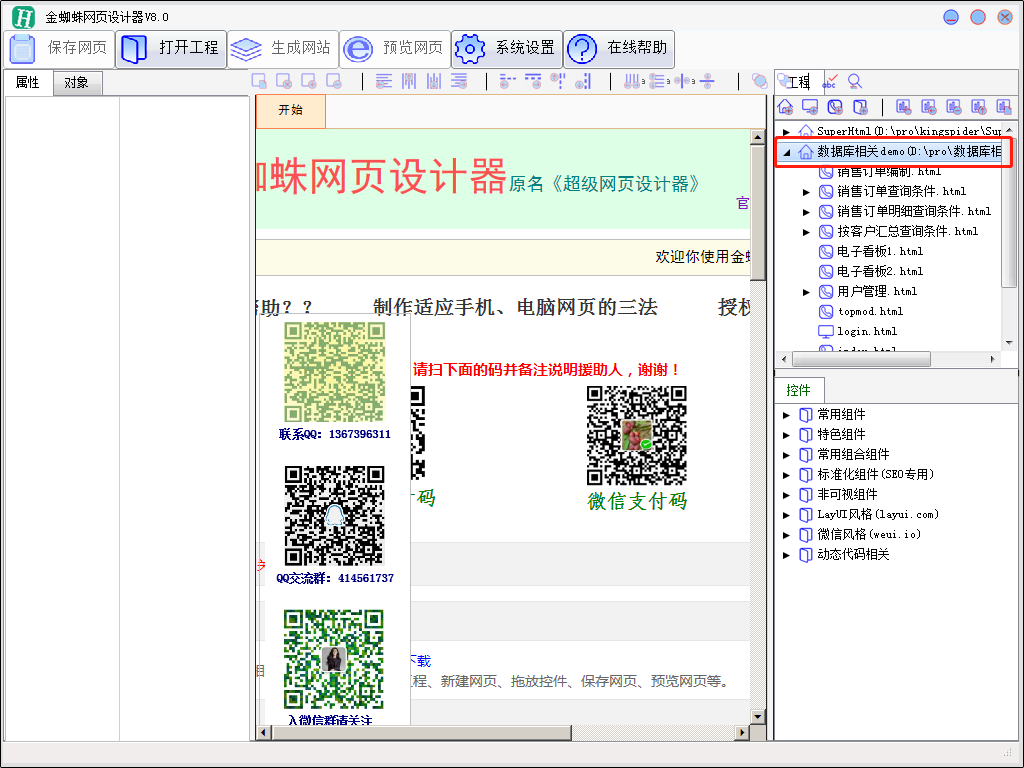This screenshot has width=1024, height=768.
Task: Select 电子看板1.html in the project tree
Action: point(880,251)
